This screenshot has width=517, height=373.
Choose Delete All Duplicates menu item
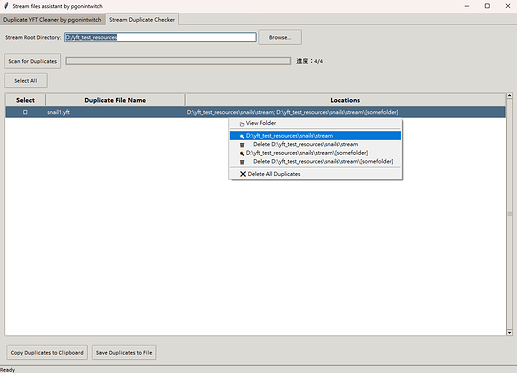coord(315,174)
